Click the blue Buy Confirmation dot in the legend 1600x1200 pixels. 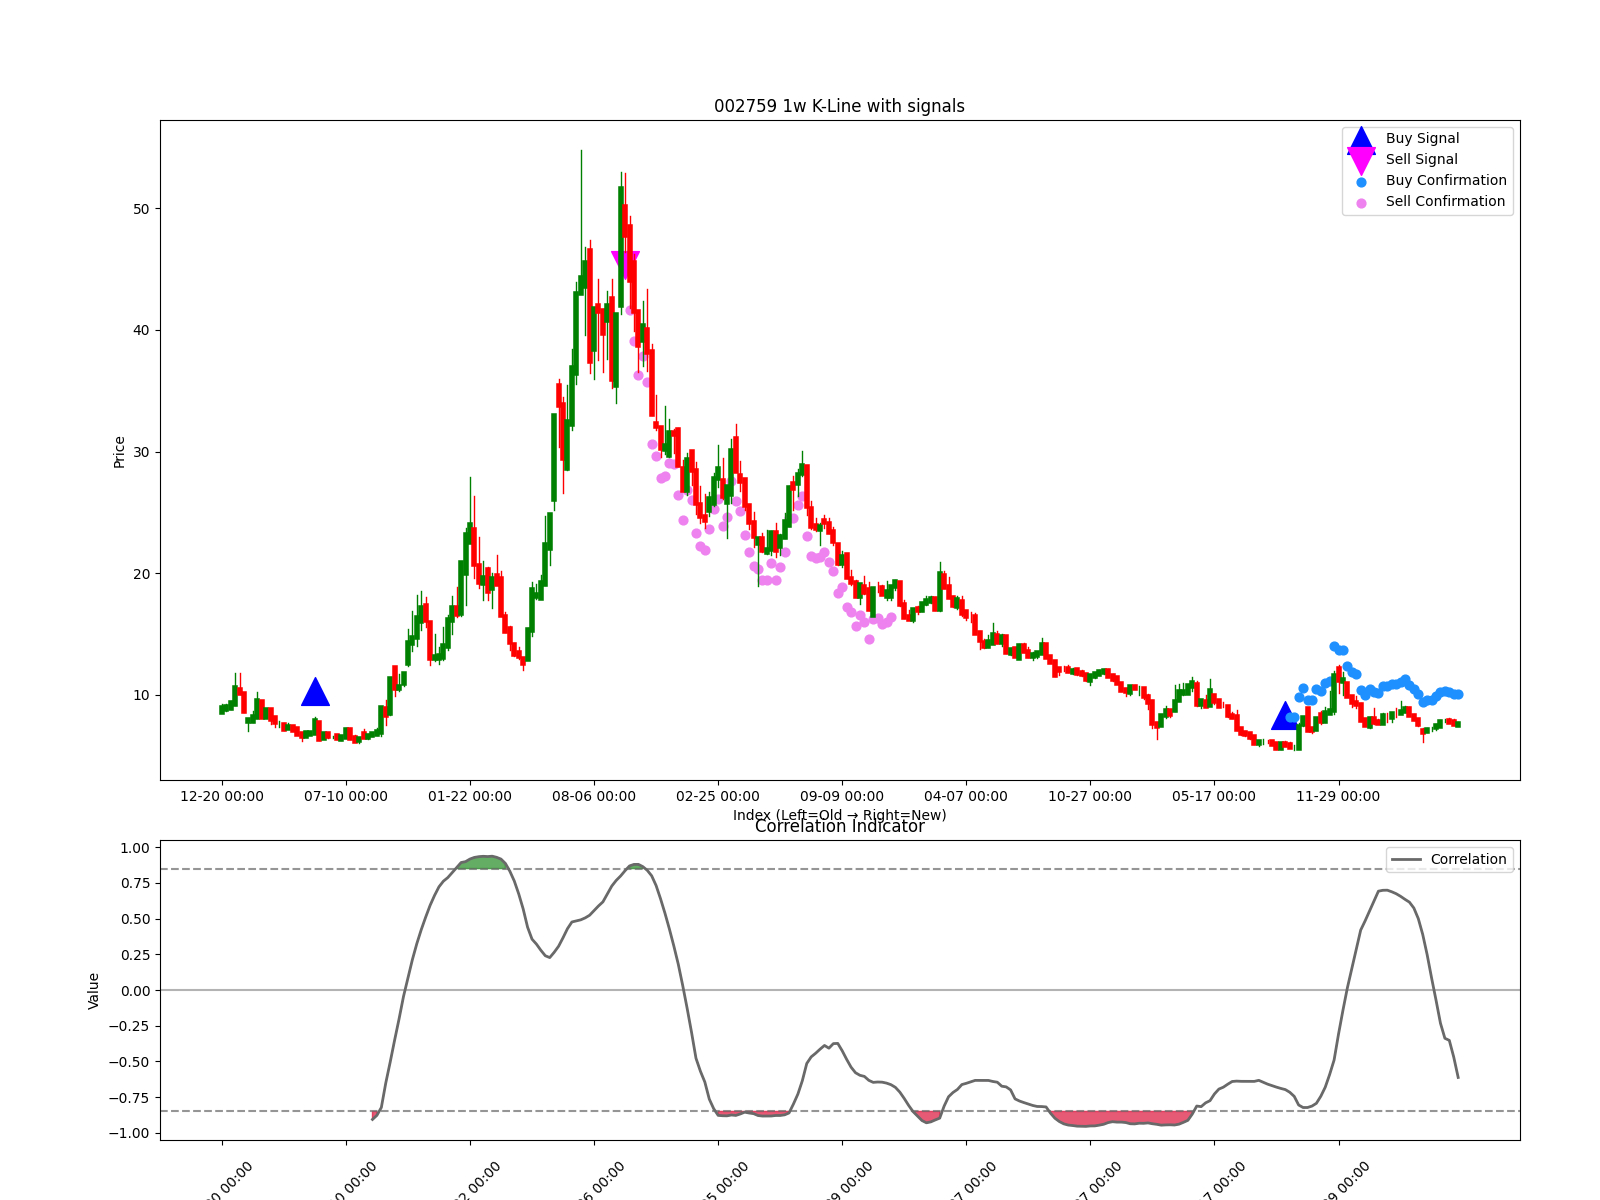pos(1361,182)
